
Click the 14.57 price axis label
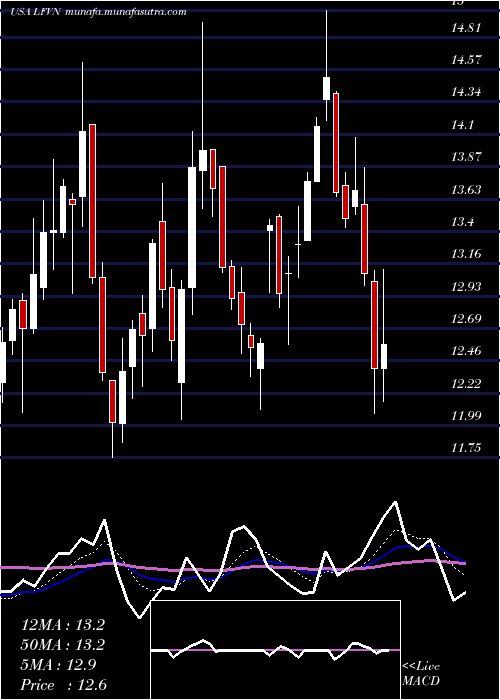click(x=466, y=60)
